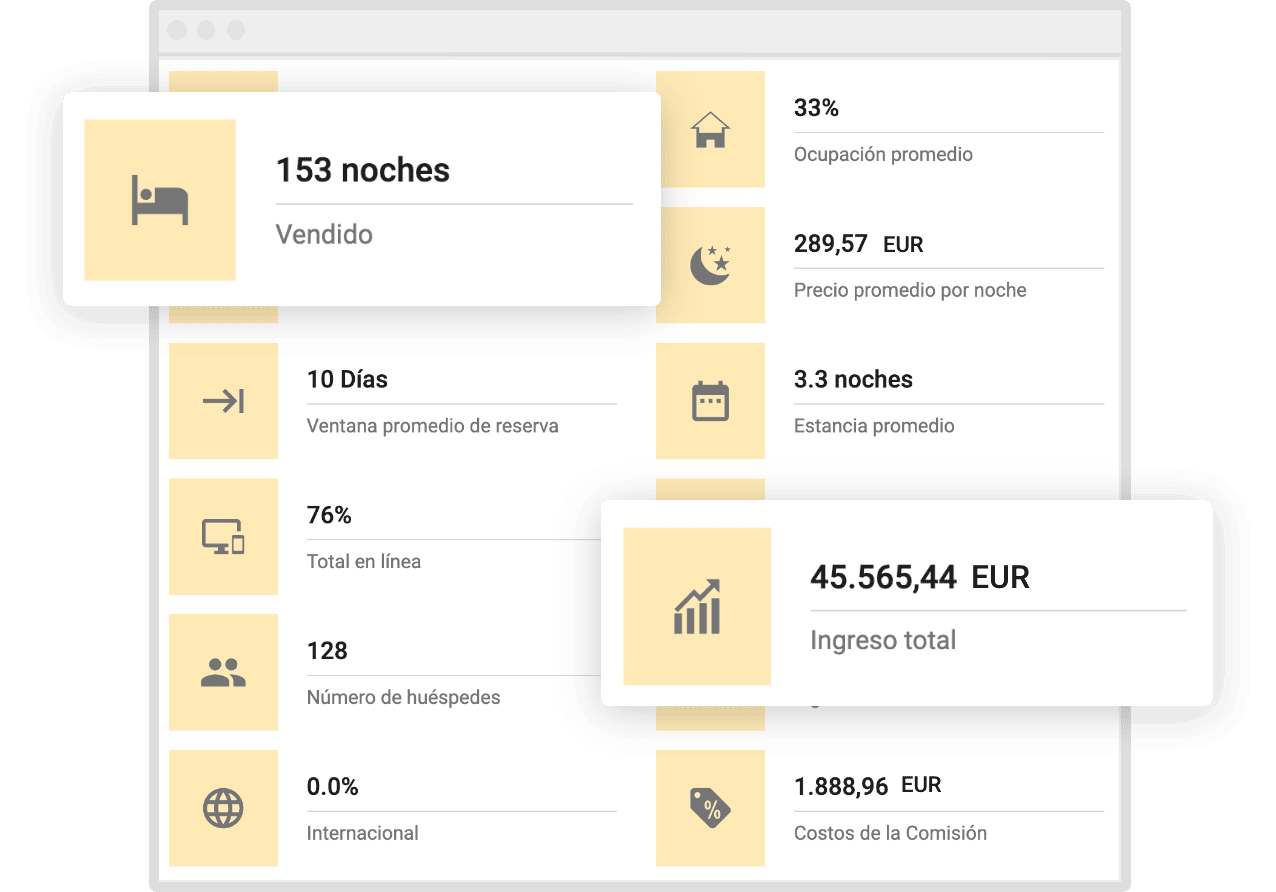Click the calendar icon for Estancia promedio
Image resolution: width=1276 pixels, height=892 pixels.
coord(711,401)
